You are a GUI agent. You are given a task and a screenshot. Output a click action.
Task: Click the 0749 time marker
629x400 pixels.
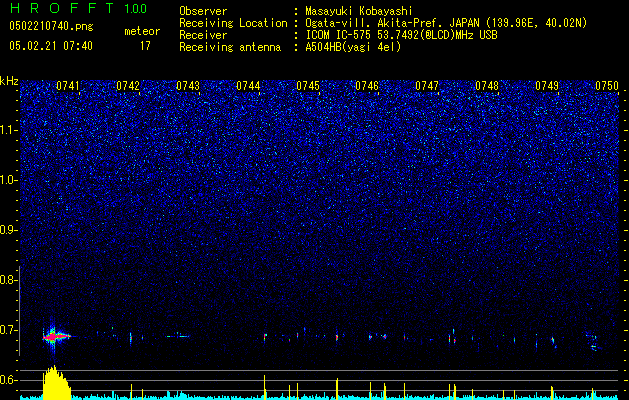547,86
